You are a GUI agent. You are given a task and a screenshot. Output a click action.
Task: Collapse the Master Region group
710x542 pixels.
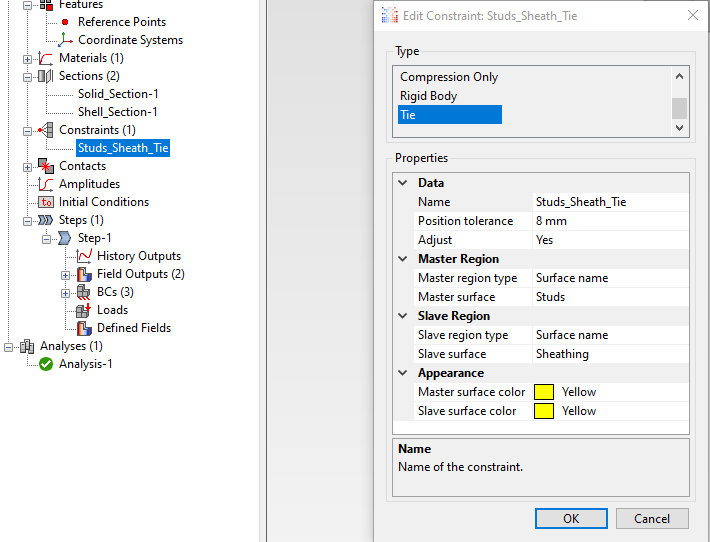tap(403, 259)
